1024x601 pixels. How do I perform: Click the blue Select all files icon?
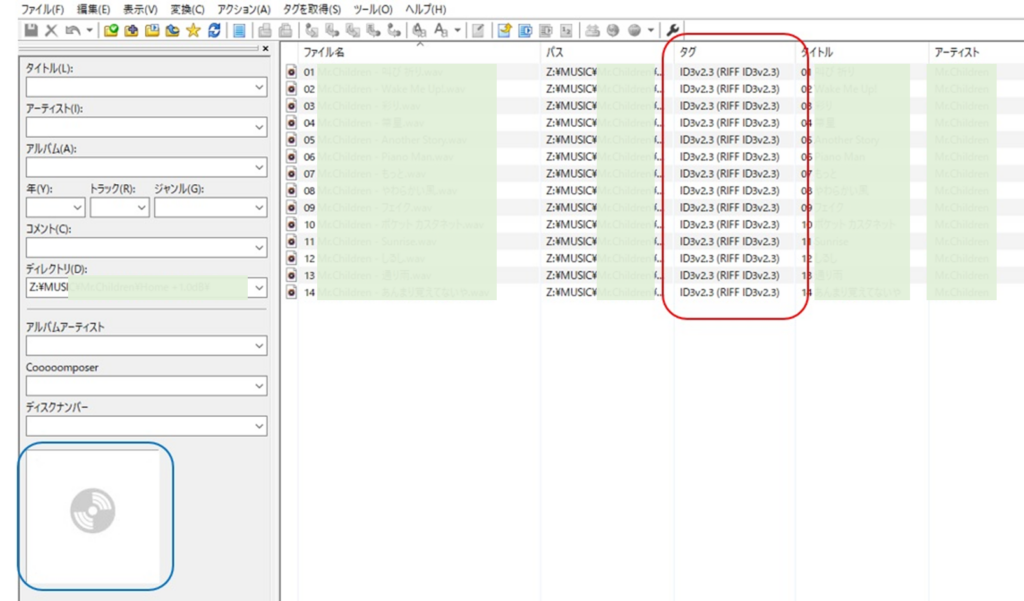(240, 30)
